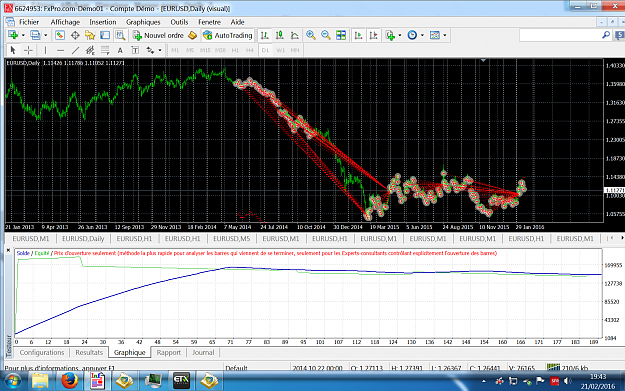Click the search magnifier icon
The width and height of the screenshot is (625, 391).
606,35
